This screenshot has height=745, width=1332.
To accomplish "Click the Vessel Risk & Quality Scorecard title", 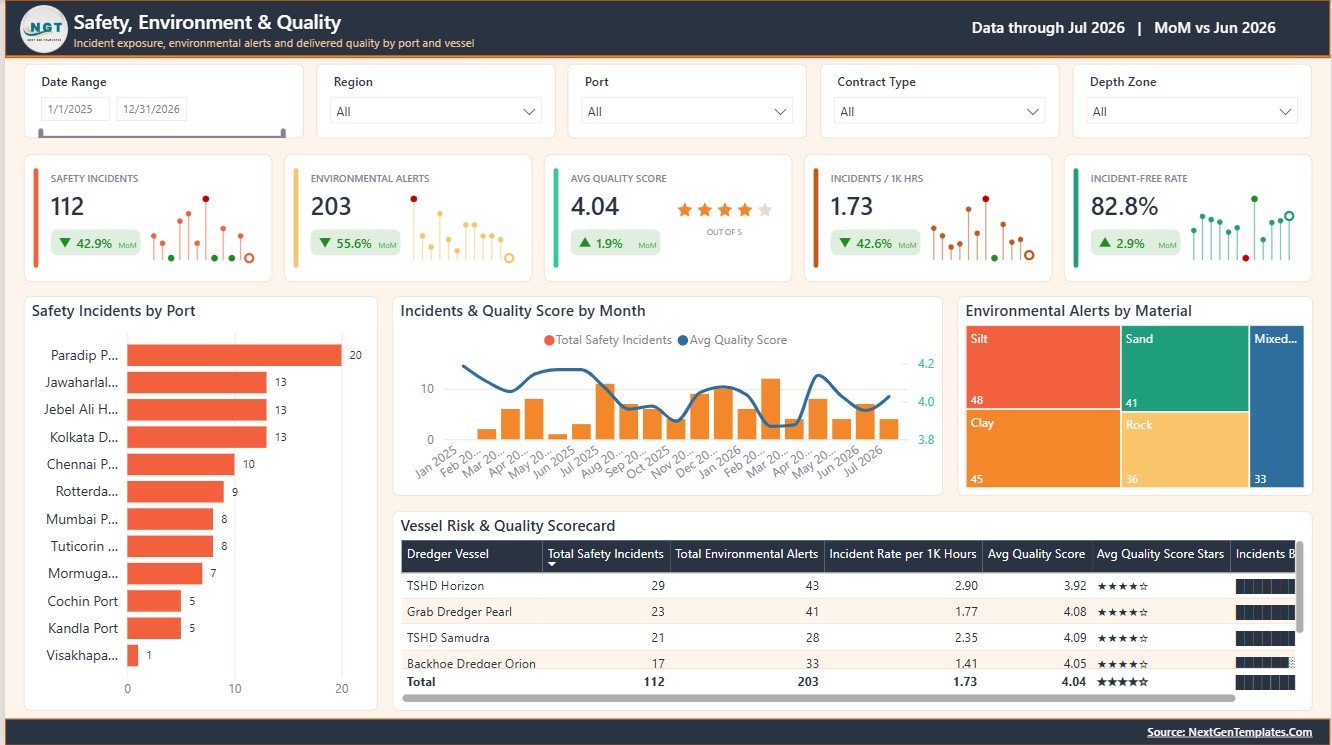I will (508, 526).
